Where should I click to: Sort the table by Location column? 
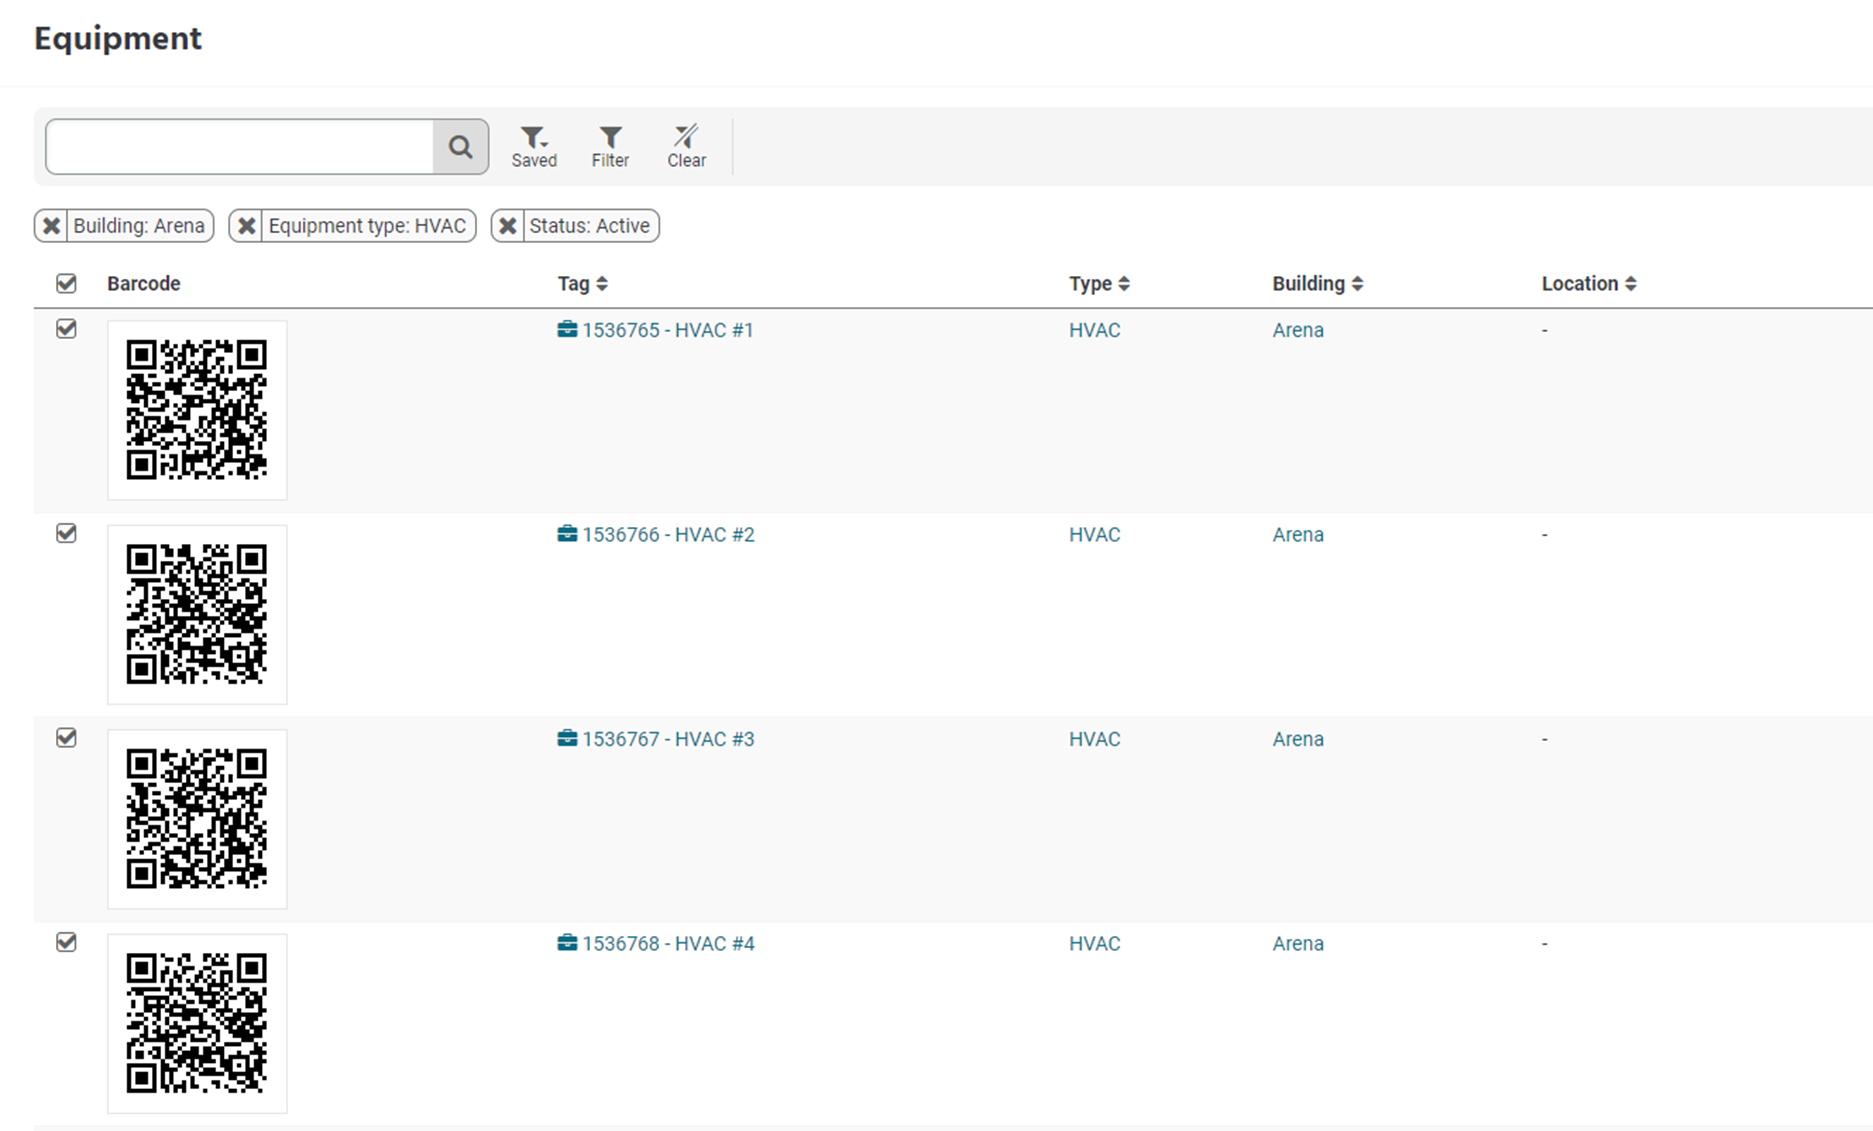(x=1588, y=284)
